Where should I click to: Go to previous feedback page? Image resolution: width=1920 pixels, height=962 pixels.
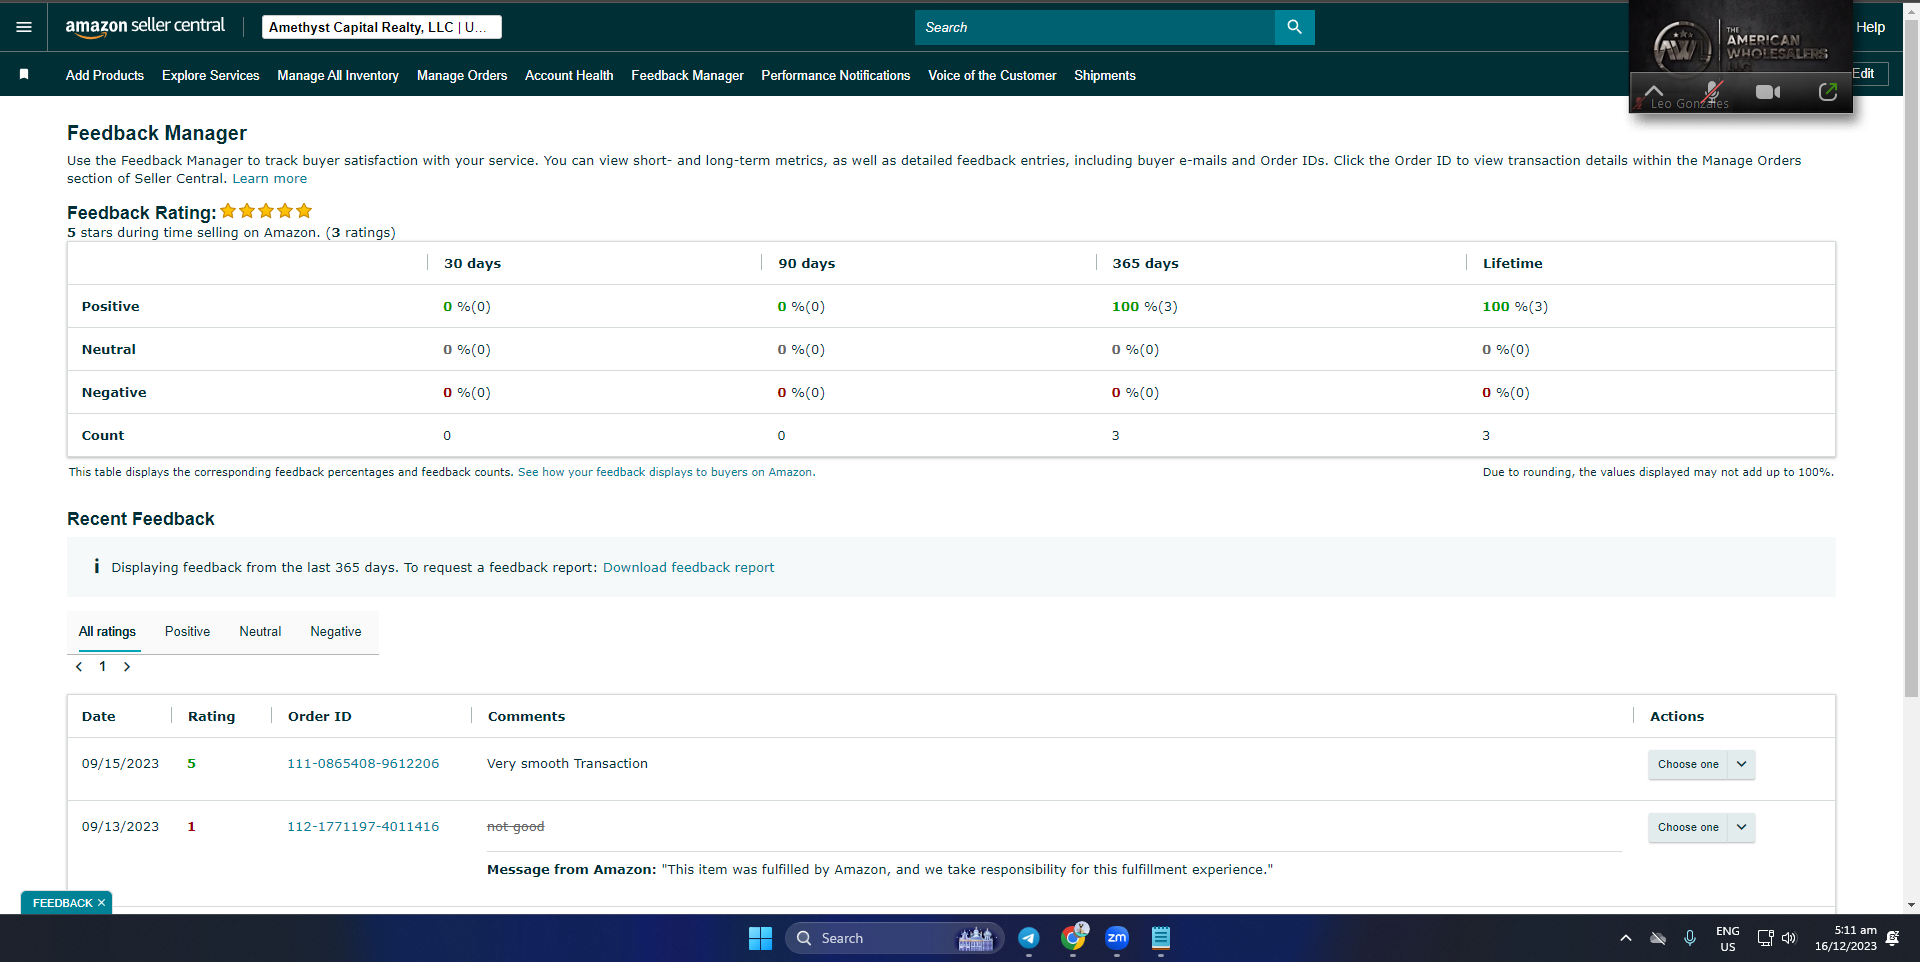pyautogui.click(x=79, y=667)
